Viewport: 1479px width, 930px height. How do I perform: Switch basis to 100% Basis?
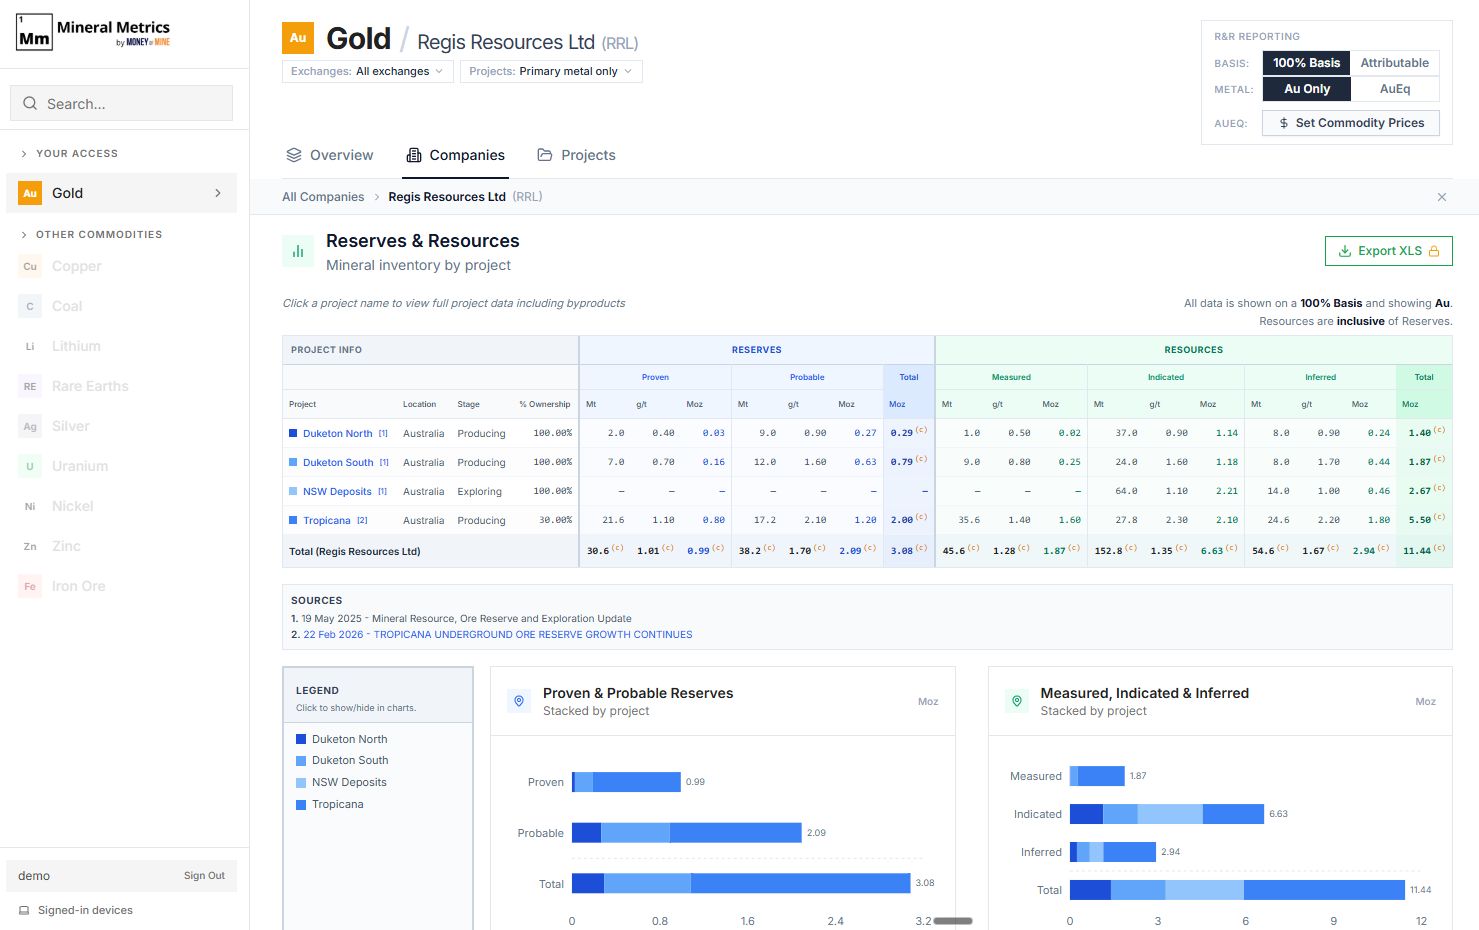(x=1306, y=63)
